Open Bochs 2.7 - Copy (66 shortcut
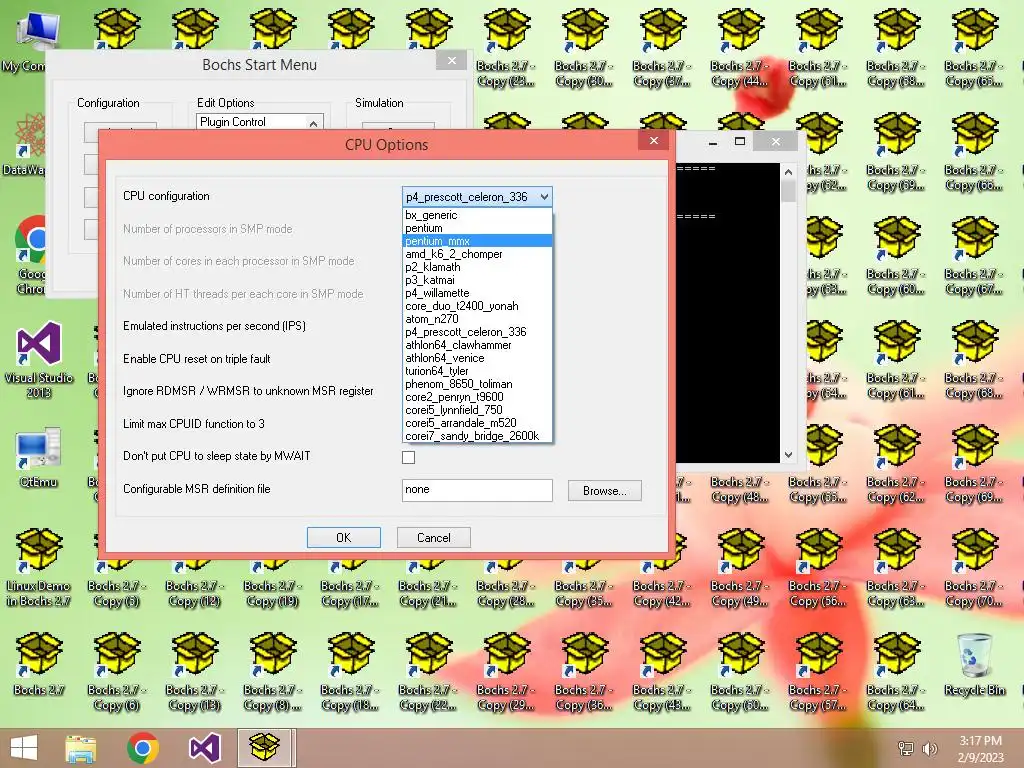This screenshot has width=1024, height=768. click(974, 151)
